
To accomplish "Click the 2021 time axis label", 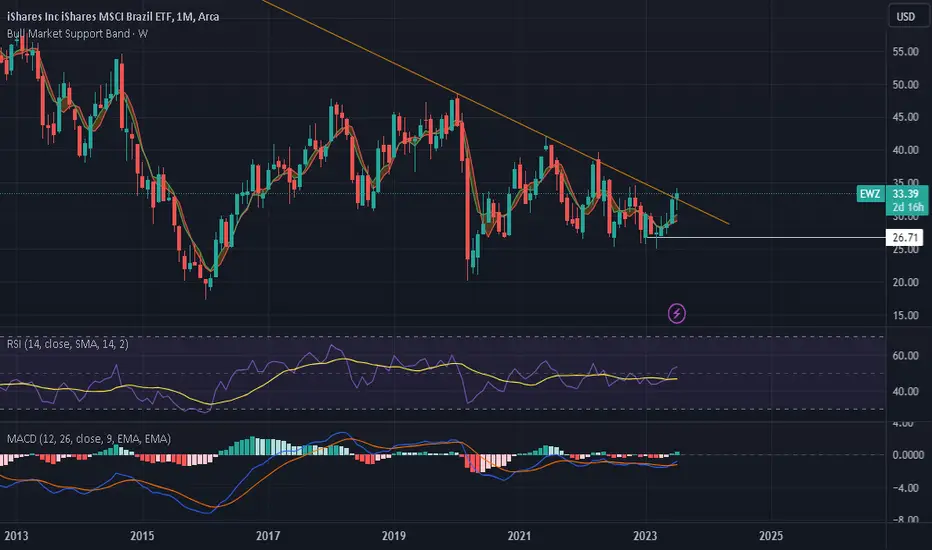I will coord(519,536).
